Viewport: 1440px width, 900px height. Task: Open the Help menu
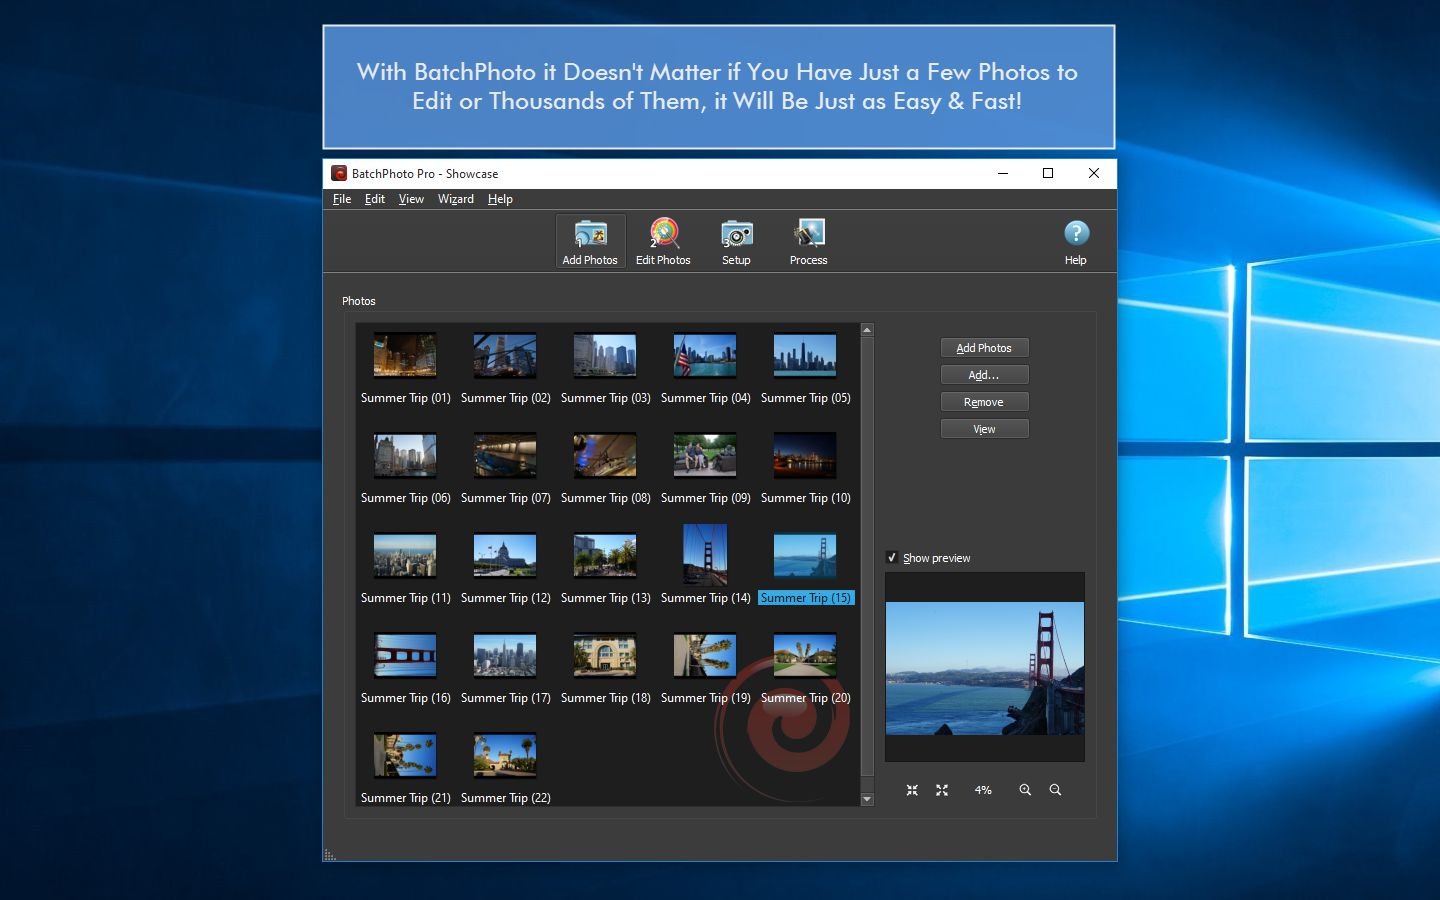click(500, 199)
